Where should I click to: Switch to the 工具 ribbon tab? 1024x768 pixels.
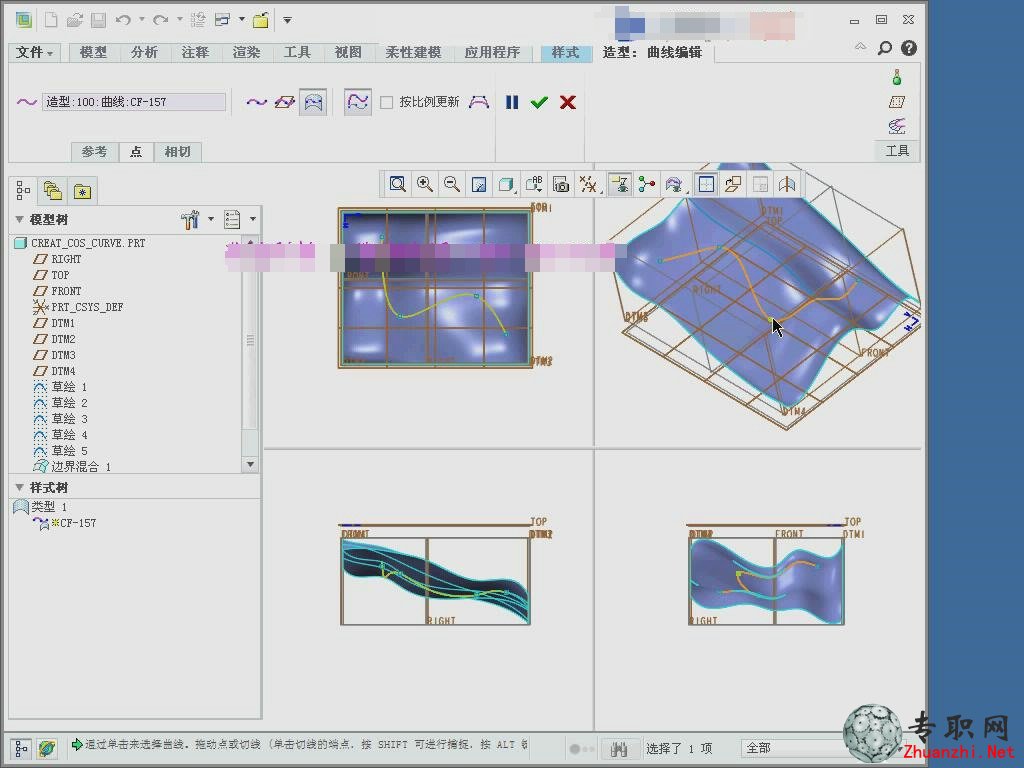point(297,52)
